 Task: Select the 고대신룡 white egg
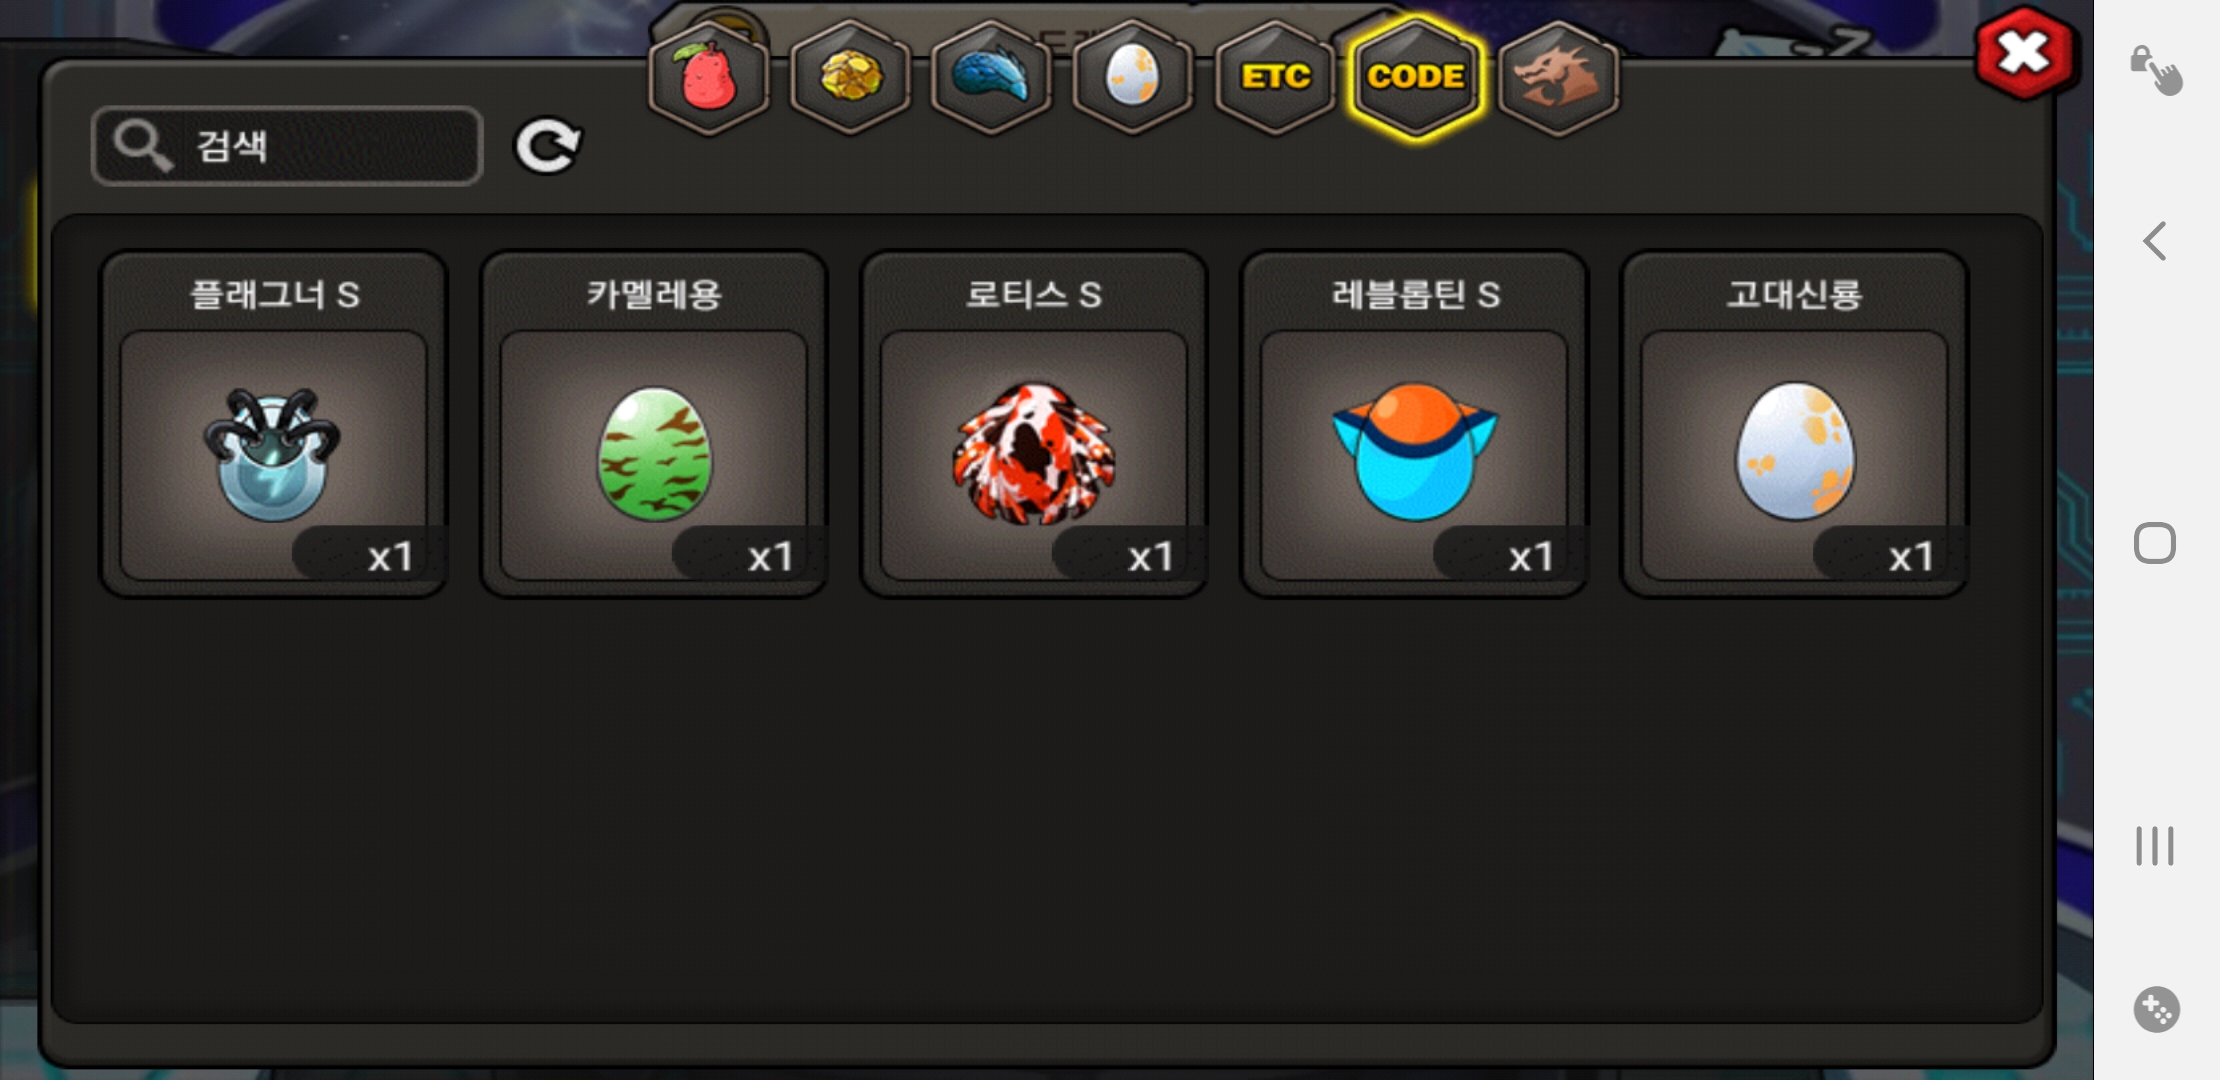(x=1794, y=424)
